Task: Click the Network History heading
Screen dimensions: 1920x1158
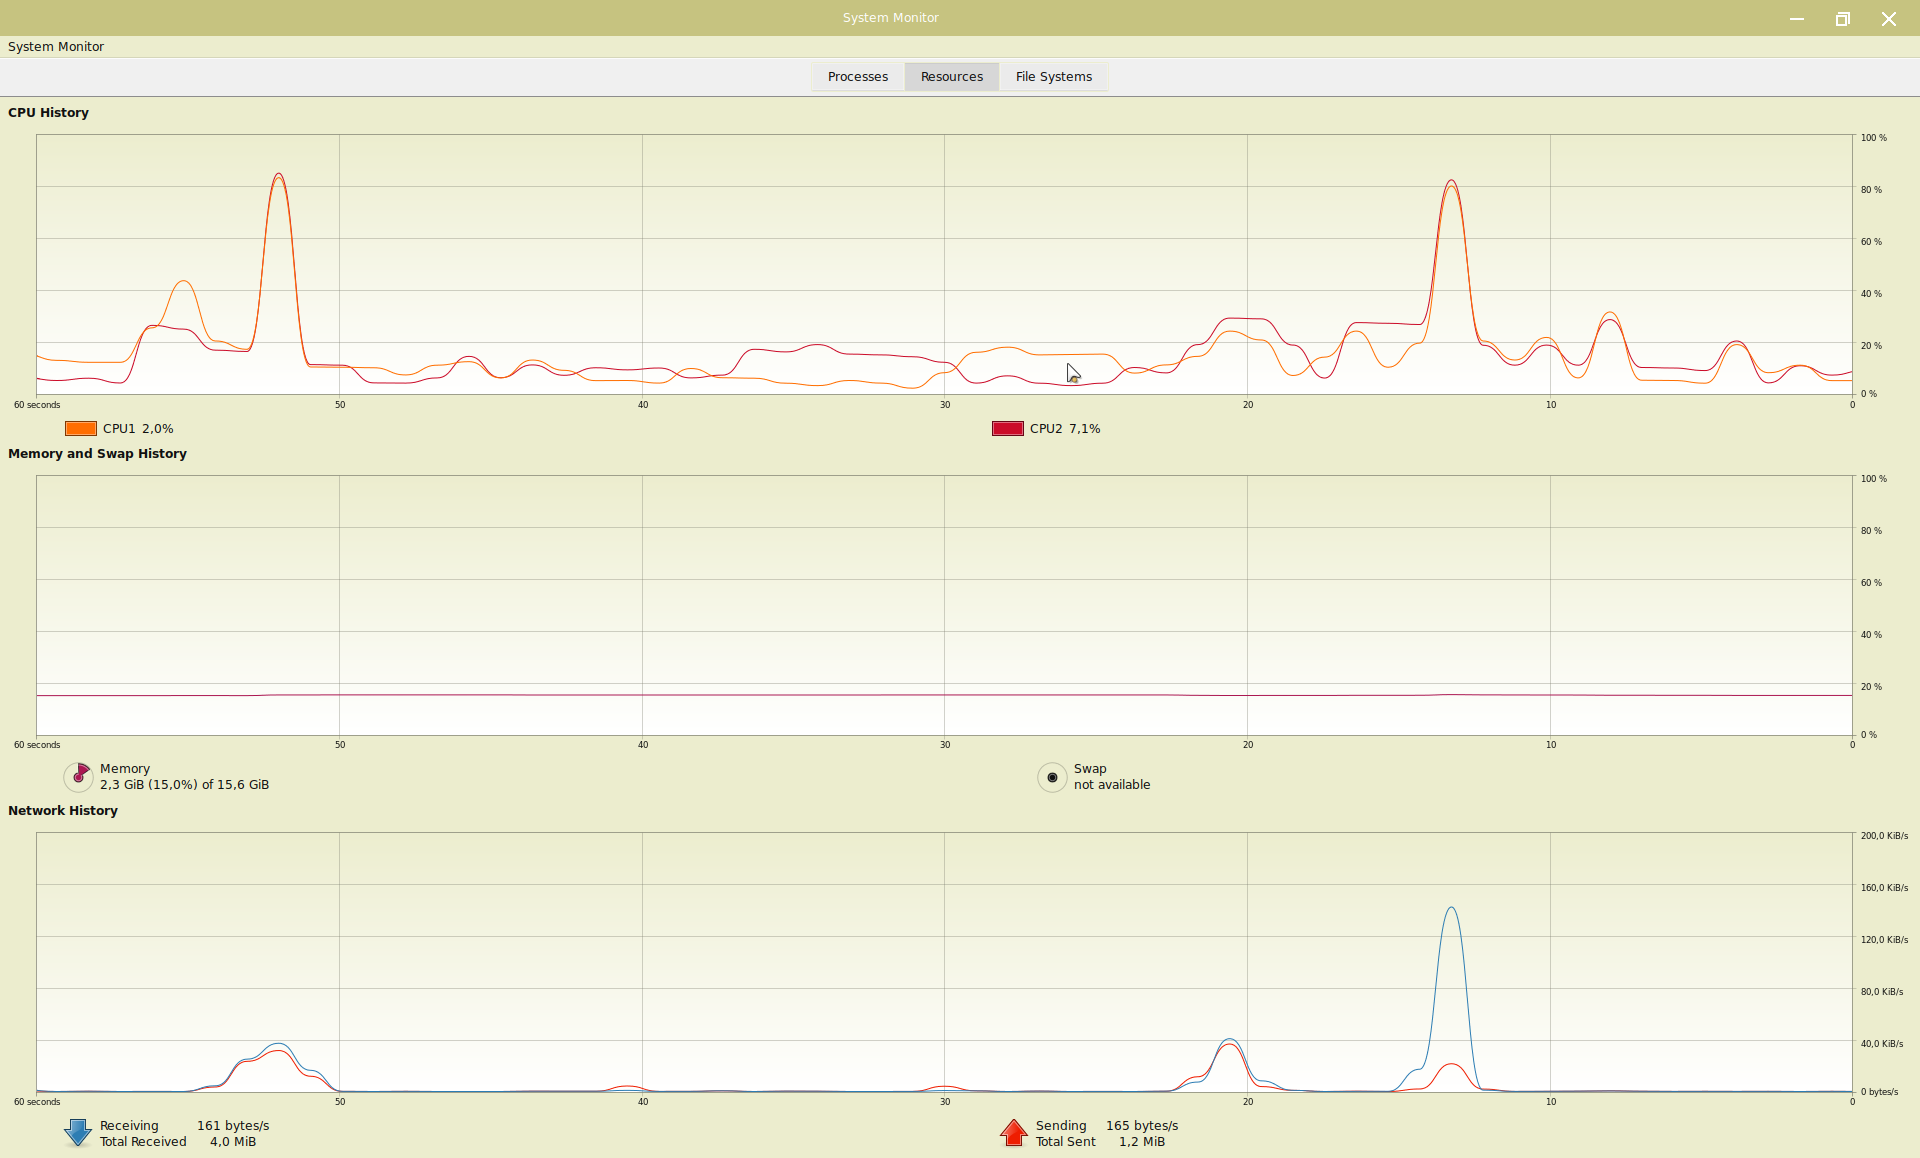Action: tap(63, 811)
